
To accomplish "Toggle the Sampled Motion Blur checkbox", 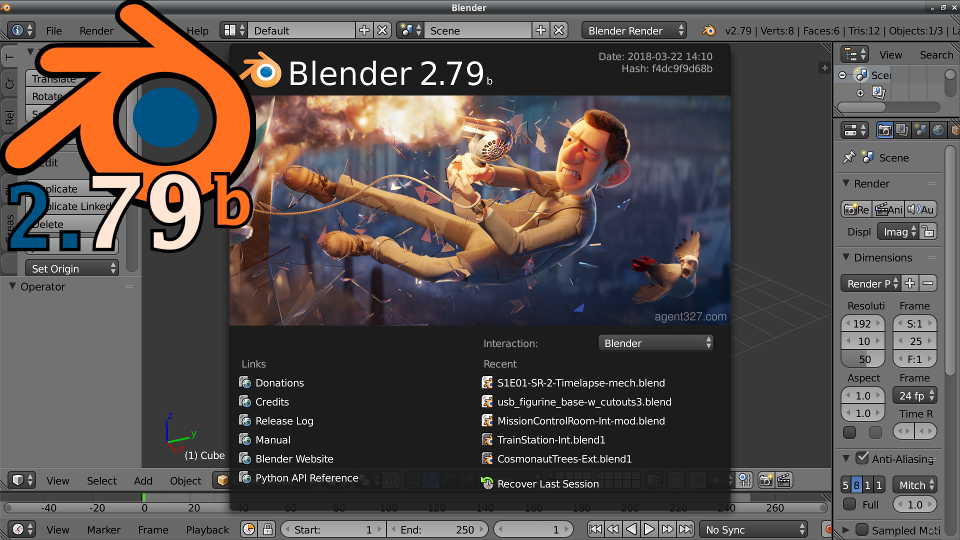I will pyautogui.click(x=862, y=530).
